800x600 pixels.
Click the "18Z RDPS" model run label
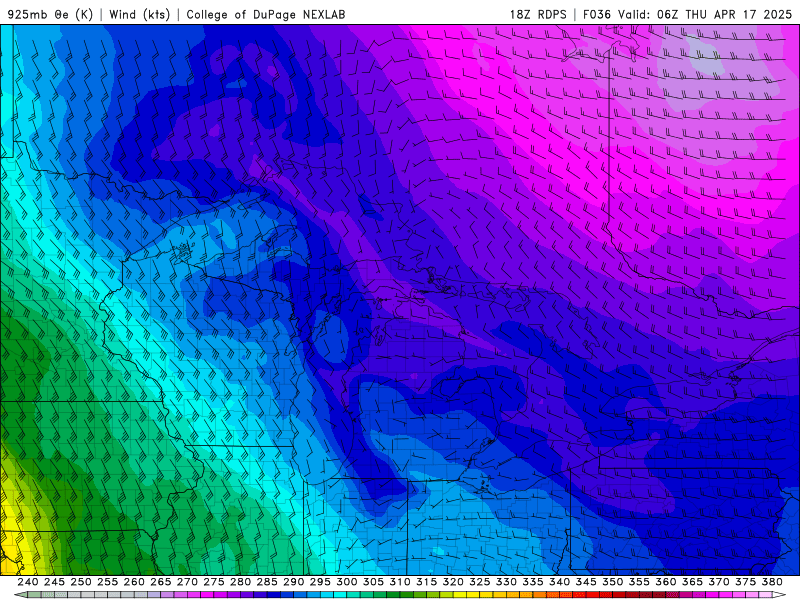tap(538, 14)
